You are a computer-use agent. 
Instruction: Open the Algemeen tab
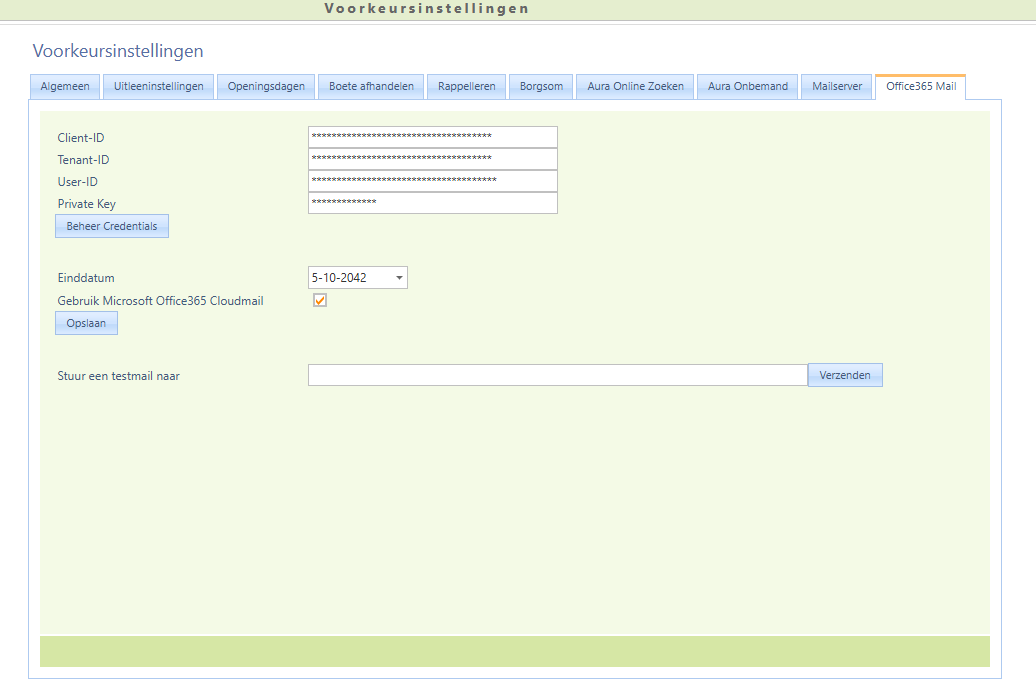[x=65, y=86]
